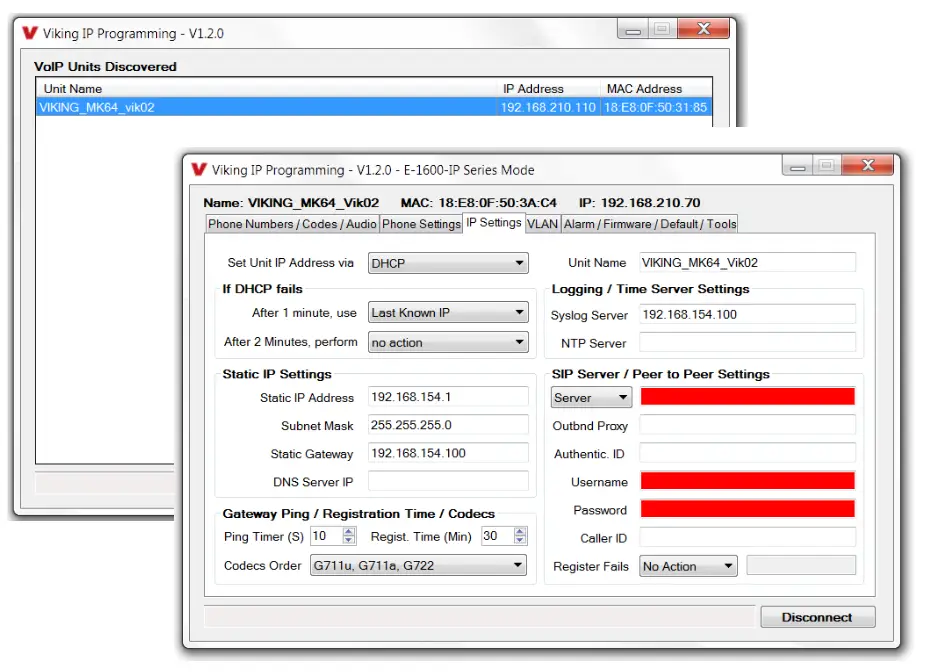
Task: Open the After 2 Minutes perform dropdown
Action: click(x=448, y=342)
